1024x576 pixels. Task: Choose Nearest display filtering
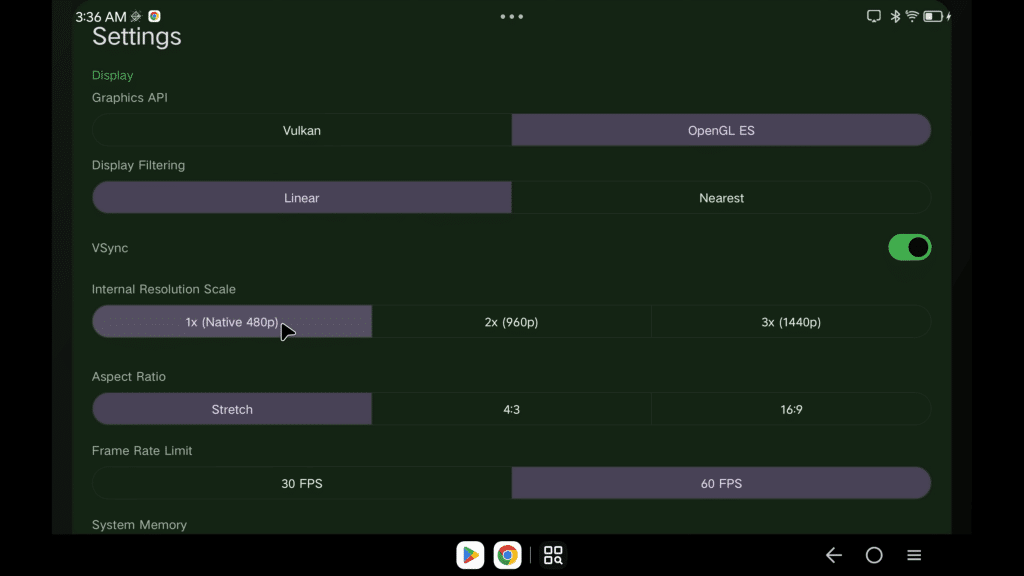721,197
